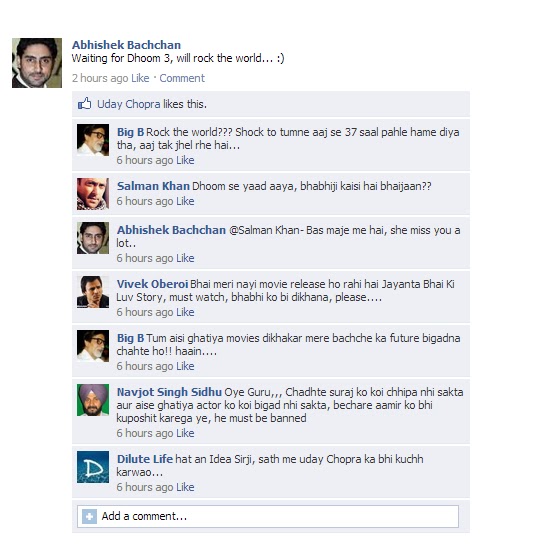Click the Add a comment field
Screen dimensions: 545x547
268,516
